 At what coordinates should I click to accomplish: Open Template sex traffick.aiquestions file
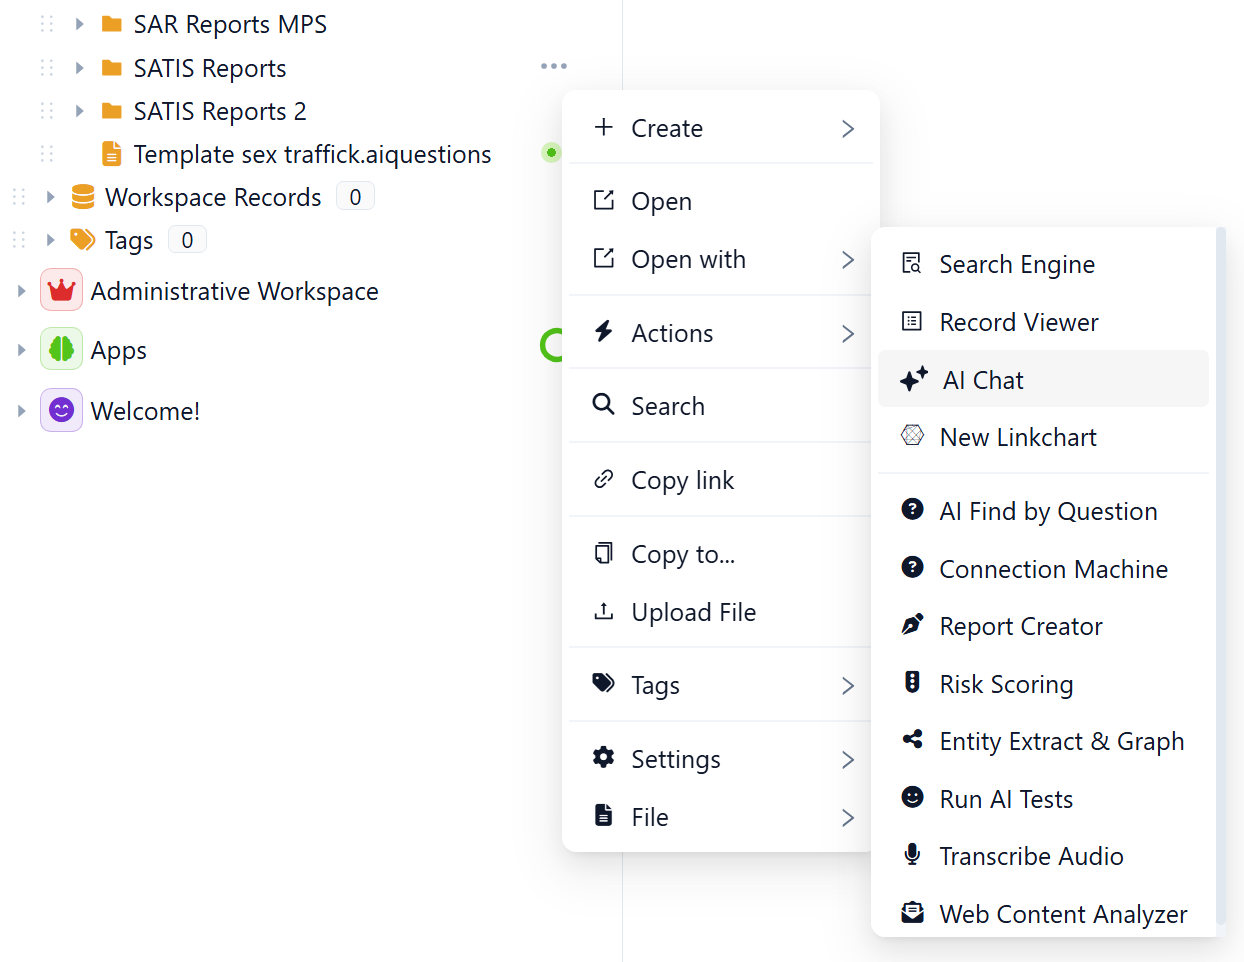coord(312,154)
